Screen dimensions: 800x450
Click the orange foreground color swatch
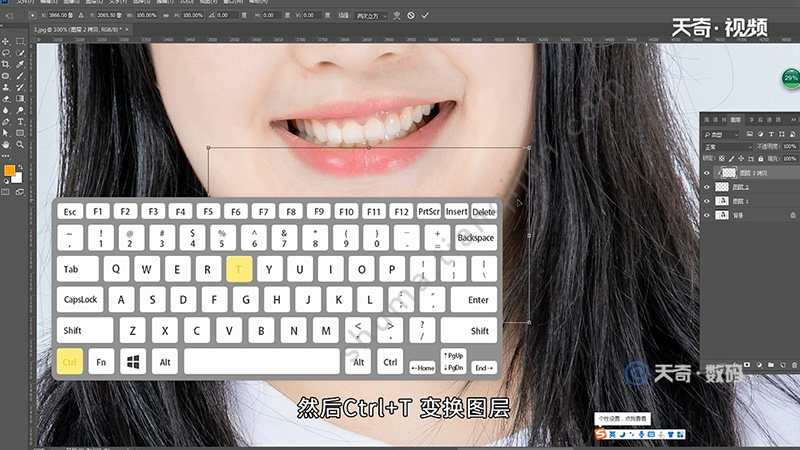(10, 171)
